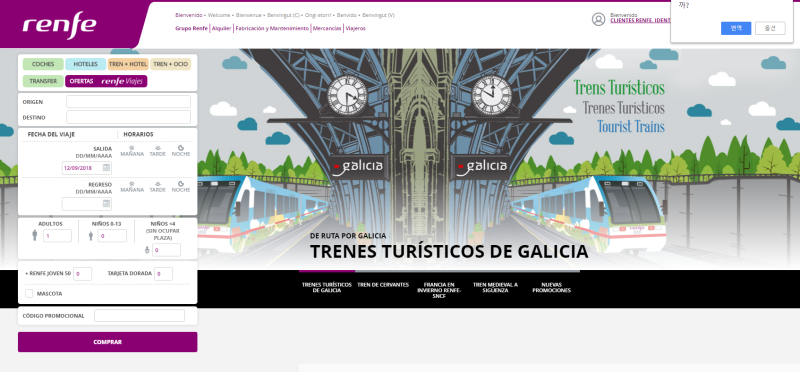Select Tarde icon for Regreso schedule
The width and height of the screenshot is (800, 372).
[x=158, y=184]
